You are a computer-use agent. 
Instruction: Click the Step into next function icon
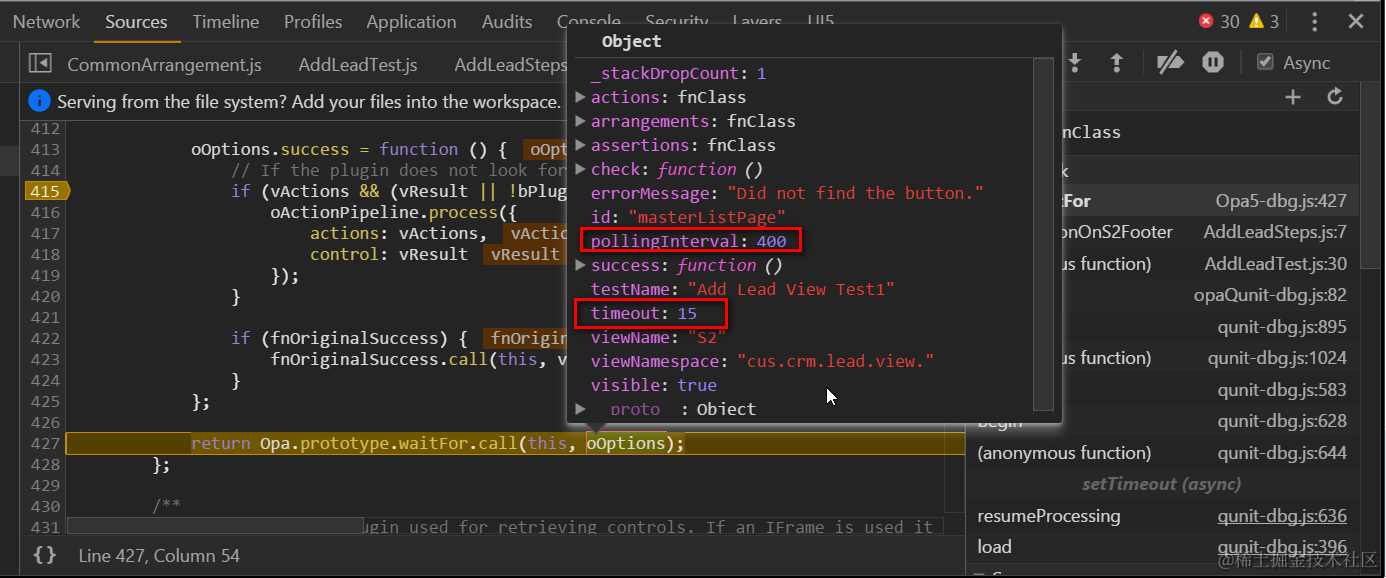coord(1075,62)
